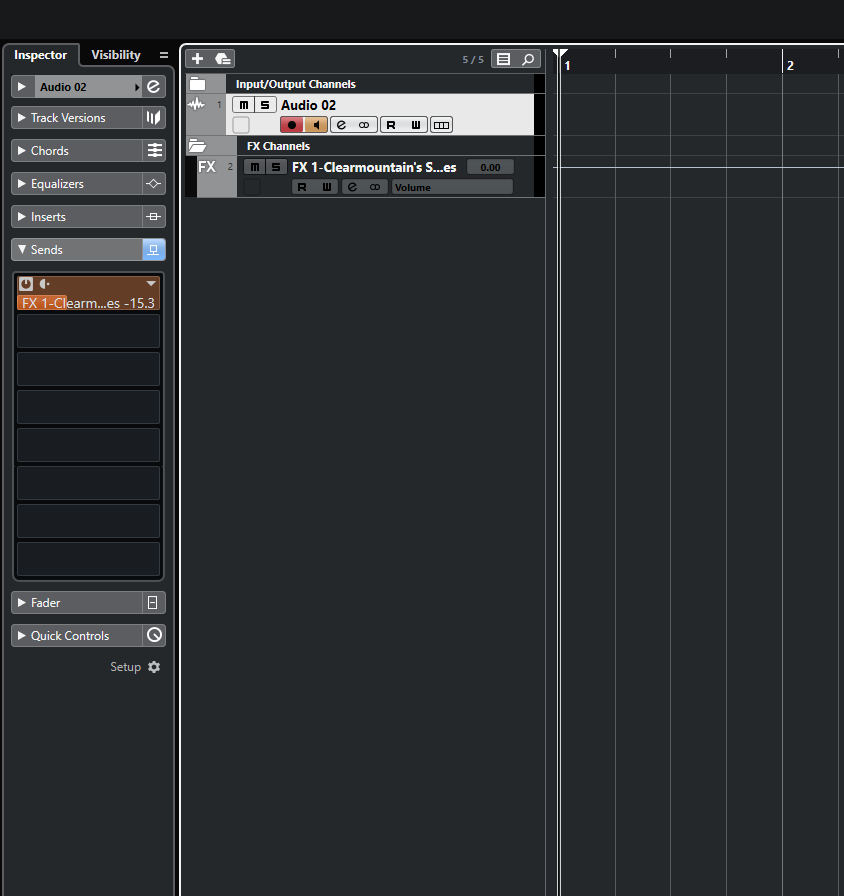
Task: Click the FX Channels open folder icon
Action: click(x=197, y=146)
